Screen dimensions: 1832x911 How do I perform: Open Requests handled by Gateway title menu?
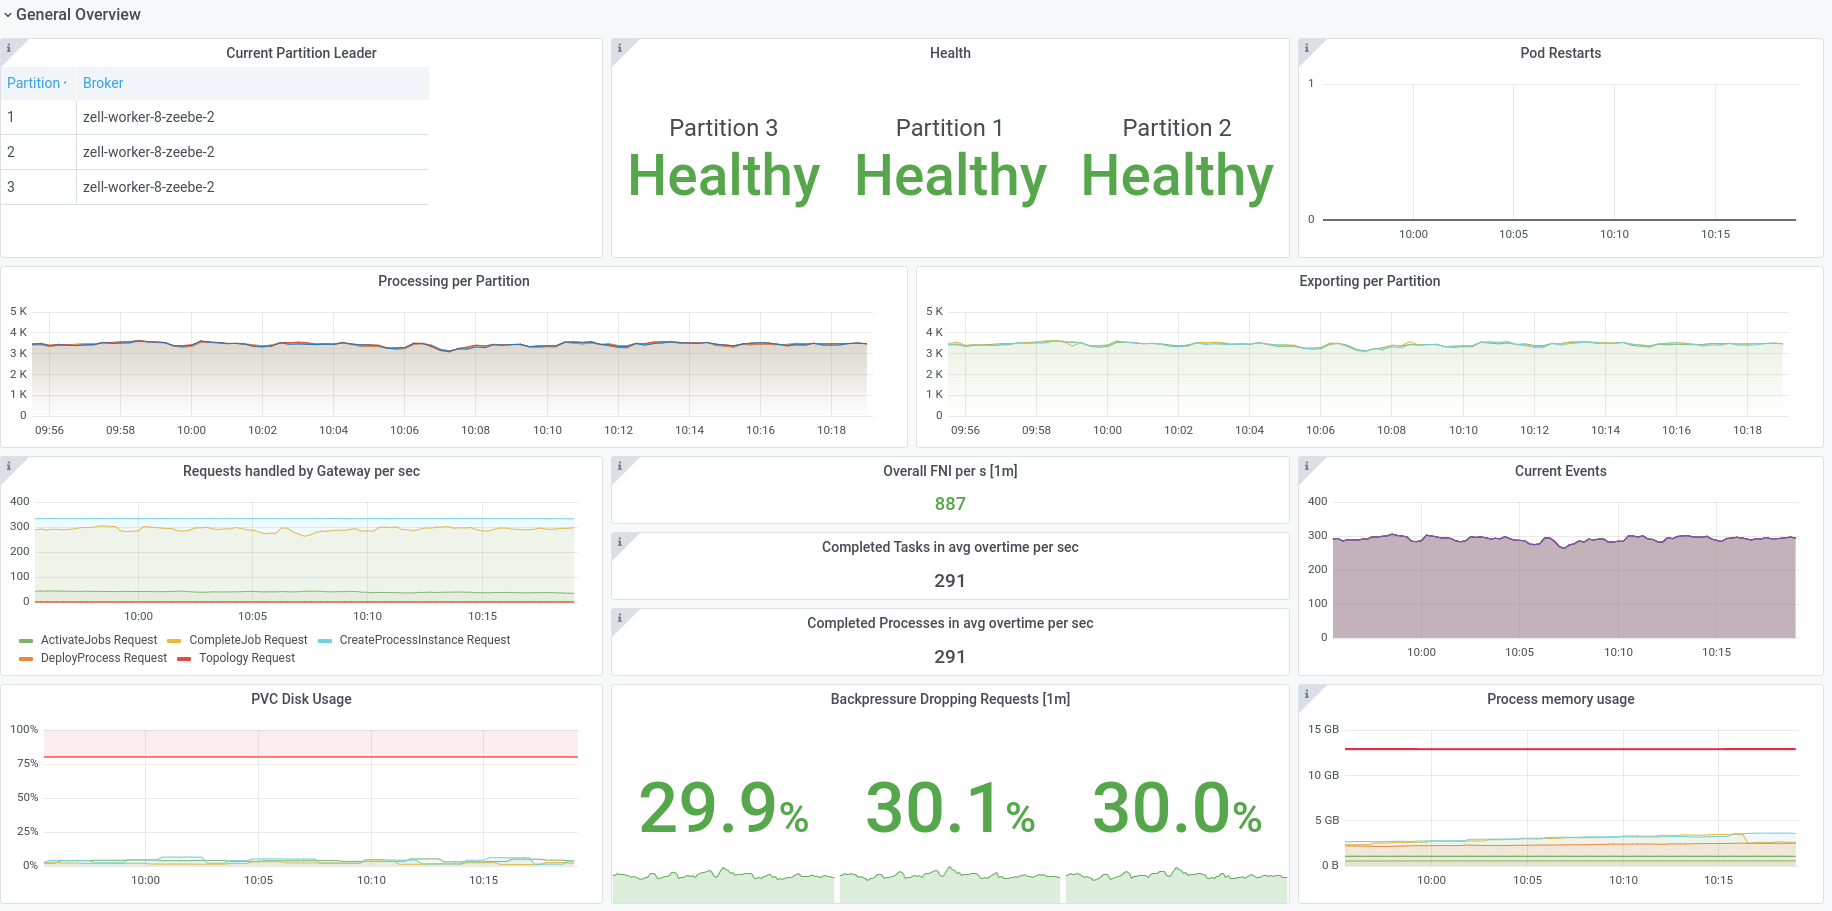[x=301, y=471]
